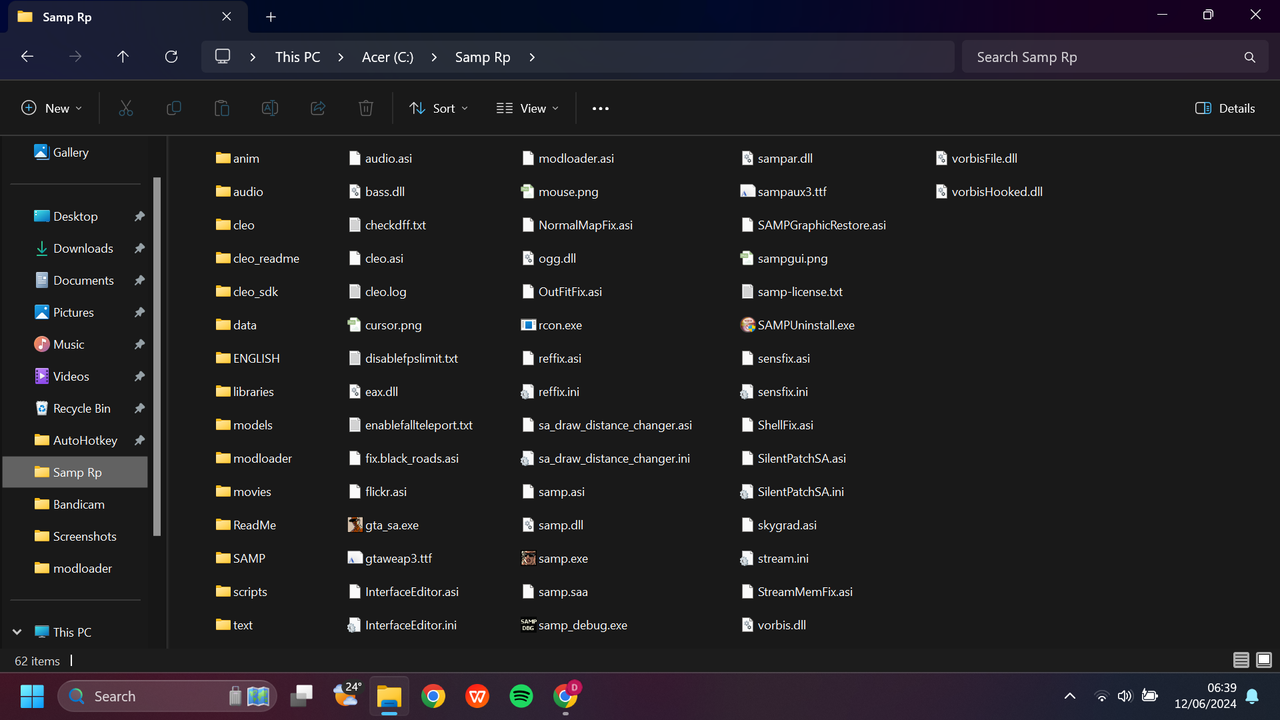Select enablefallteleport.txt file
1280x720 pixels.
coord(410,425)
